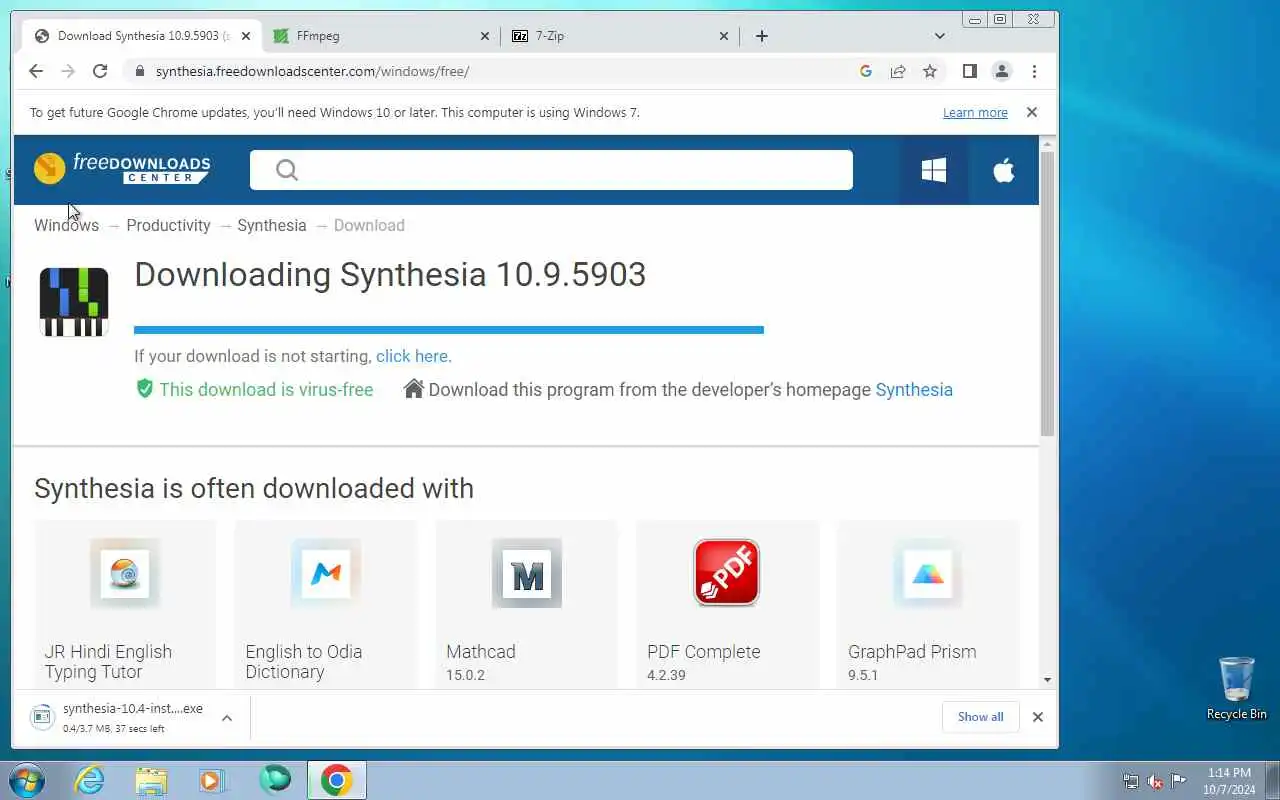The width and height of the screenshot is (1280, 800).
Task: Open the Windows Start button
Action: pos(27,780)
